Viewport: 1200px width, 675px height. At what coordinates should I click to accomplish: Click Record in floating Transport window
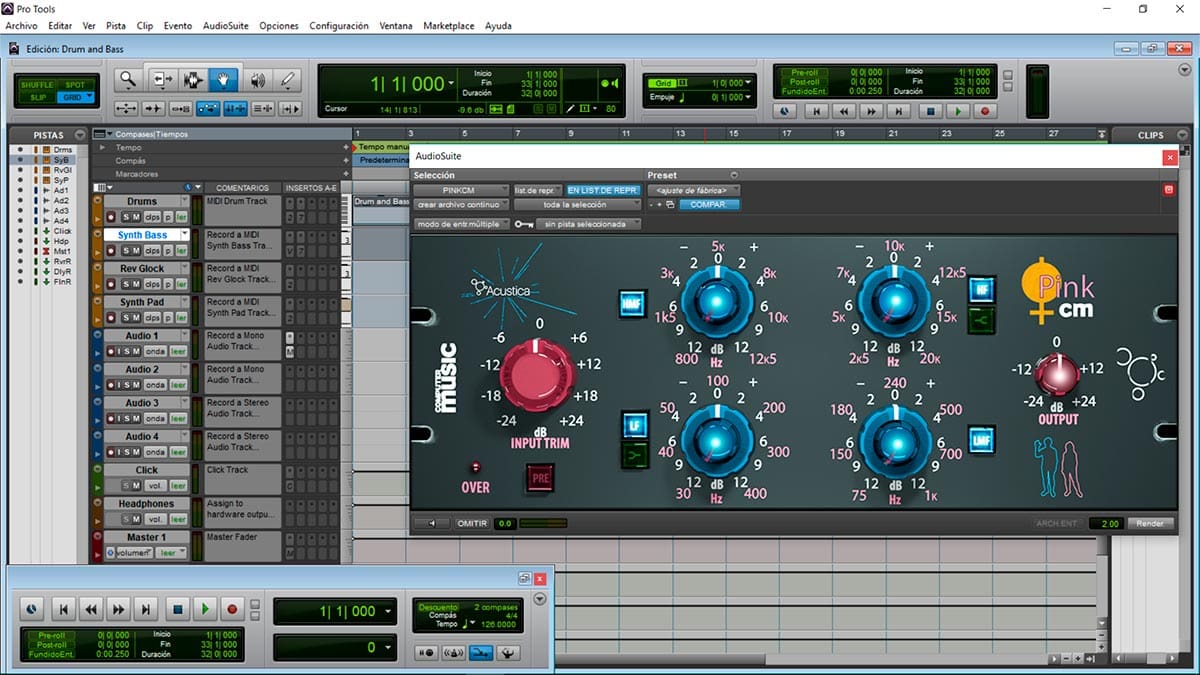pos(232,608)
